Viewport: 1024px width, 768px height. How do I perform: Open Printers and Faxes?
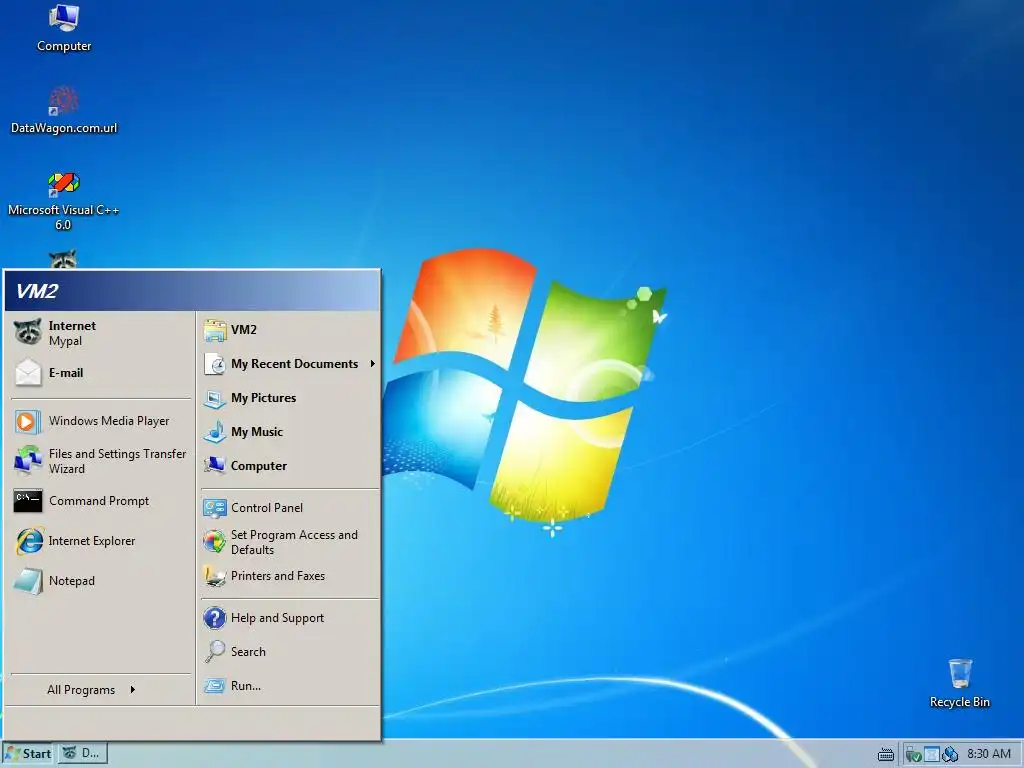click(289, 576)
